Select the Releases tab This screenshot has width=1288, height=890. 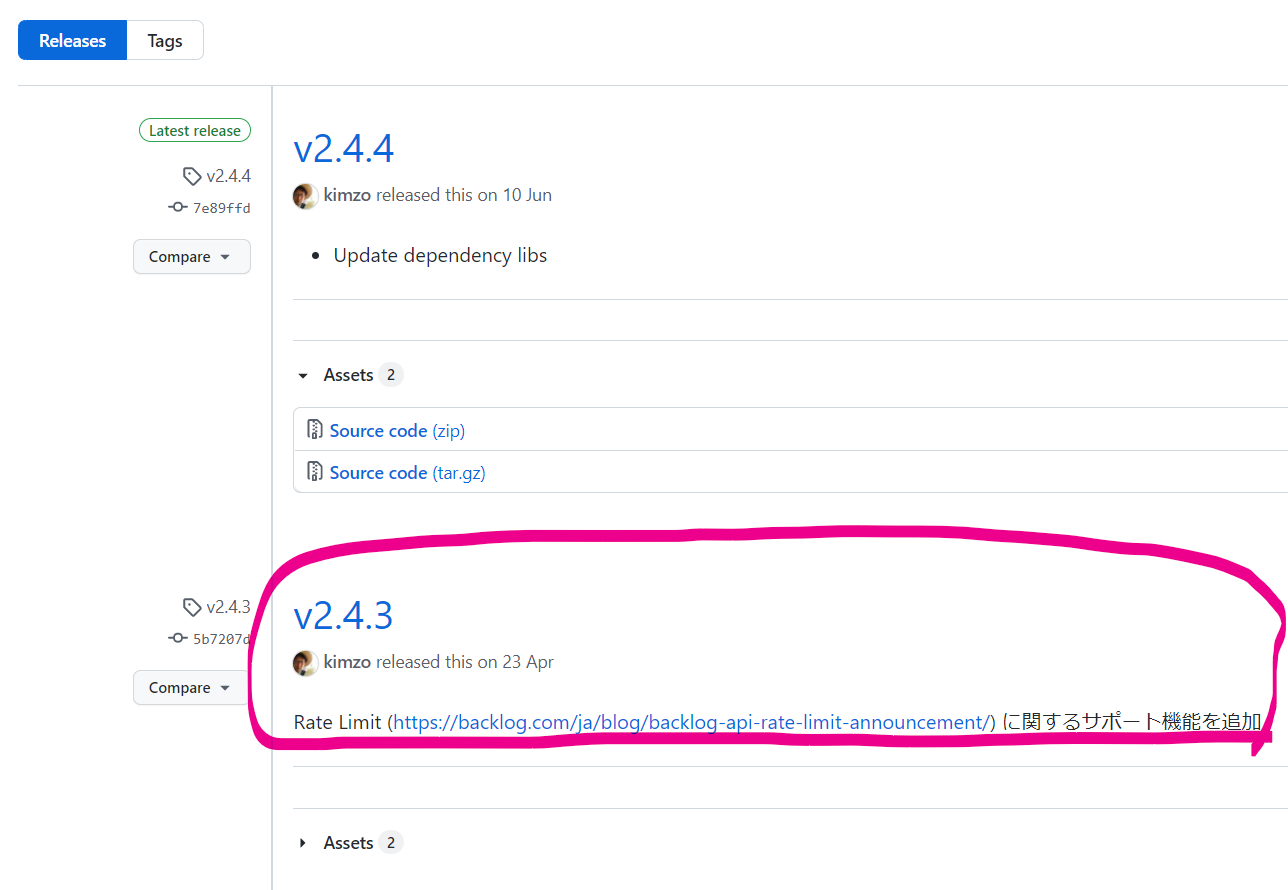(71, 40)
